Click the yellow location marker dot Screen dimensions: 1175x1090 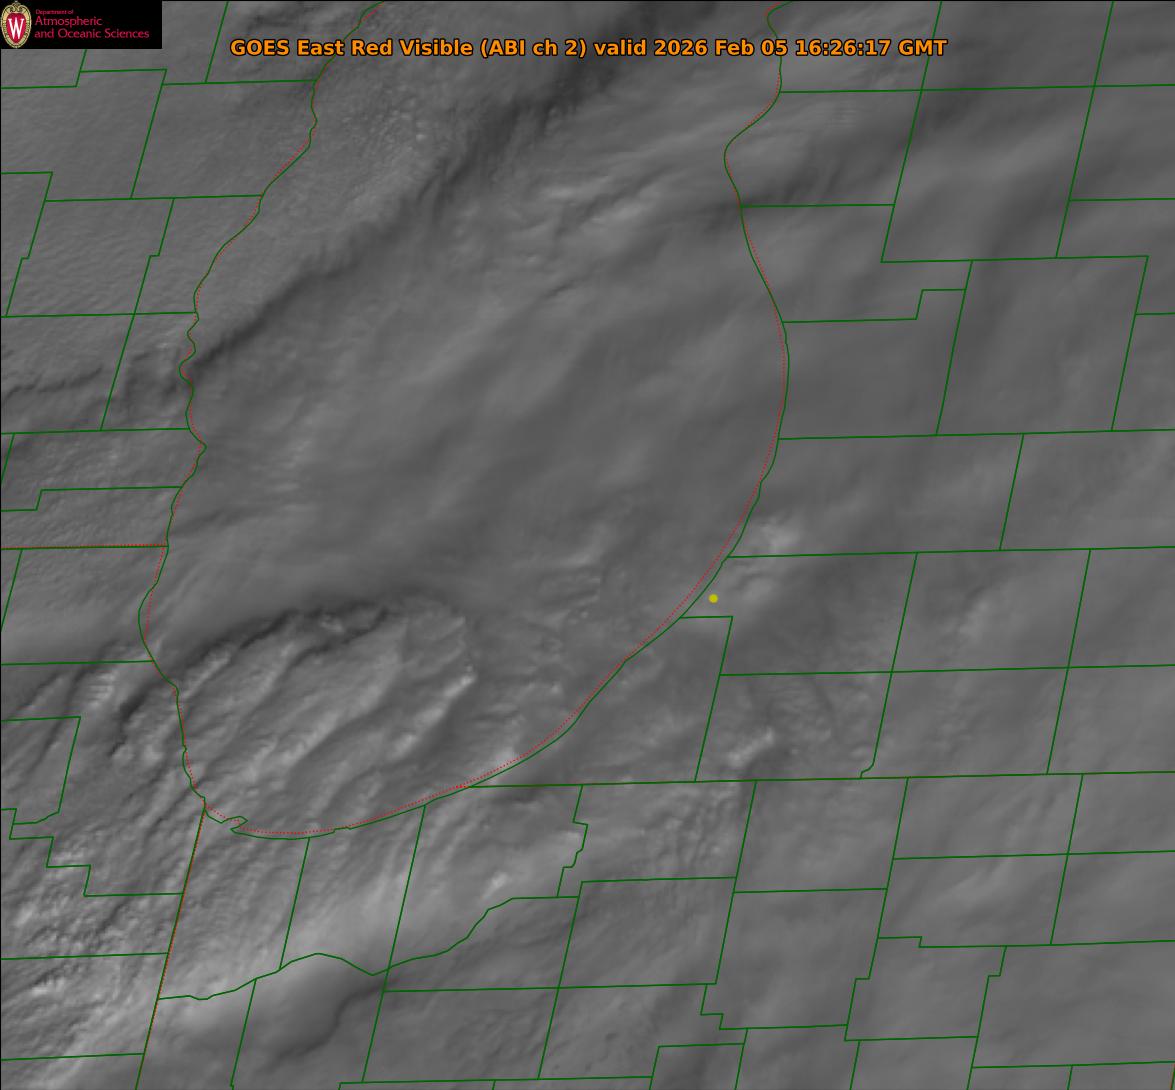pyautogui.click(x=713, y=598)
